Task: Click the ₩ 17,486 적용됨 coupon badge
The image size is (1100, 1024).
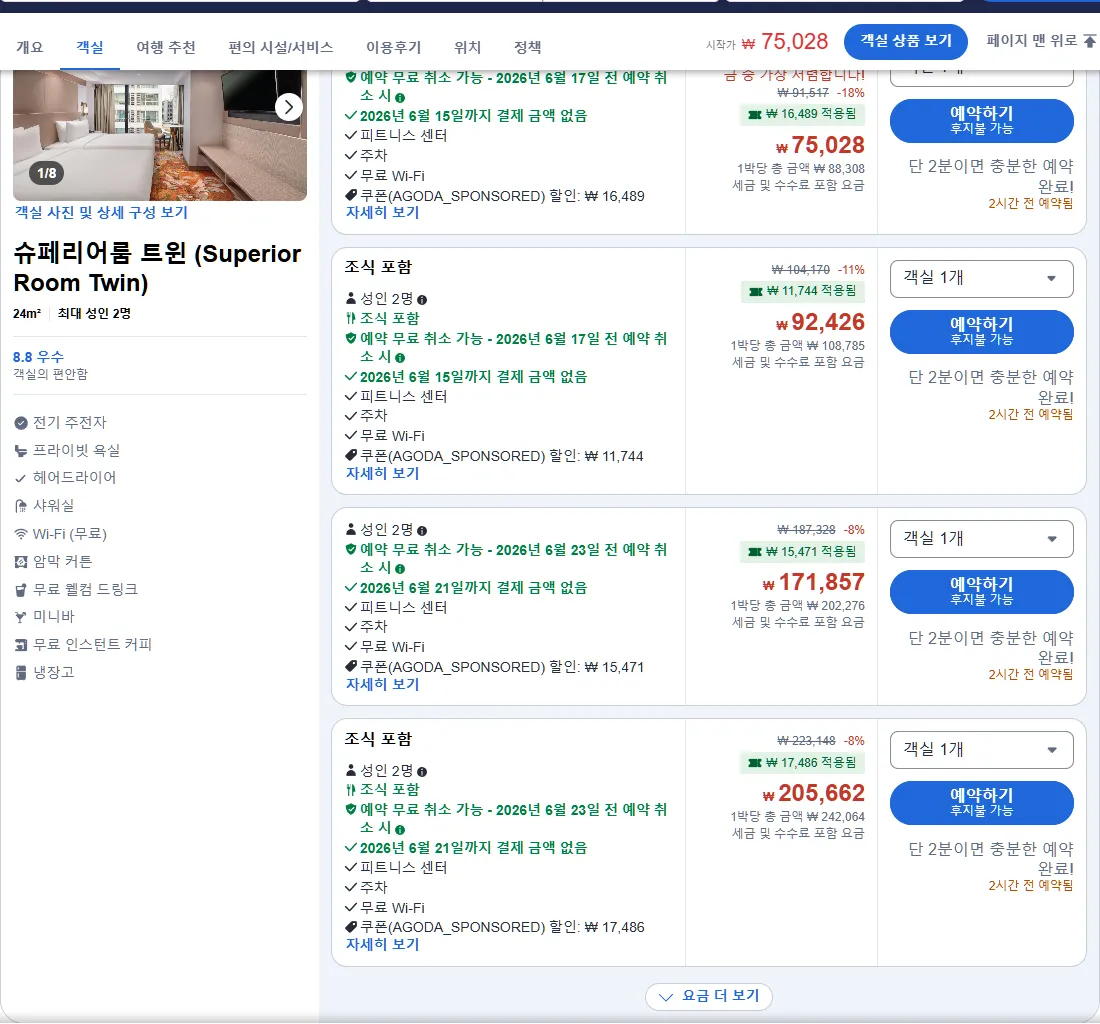Action: coord(802,762)
